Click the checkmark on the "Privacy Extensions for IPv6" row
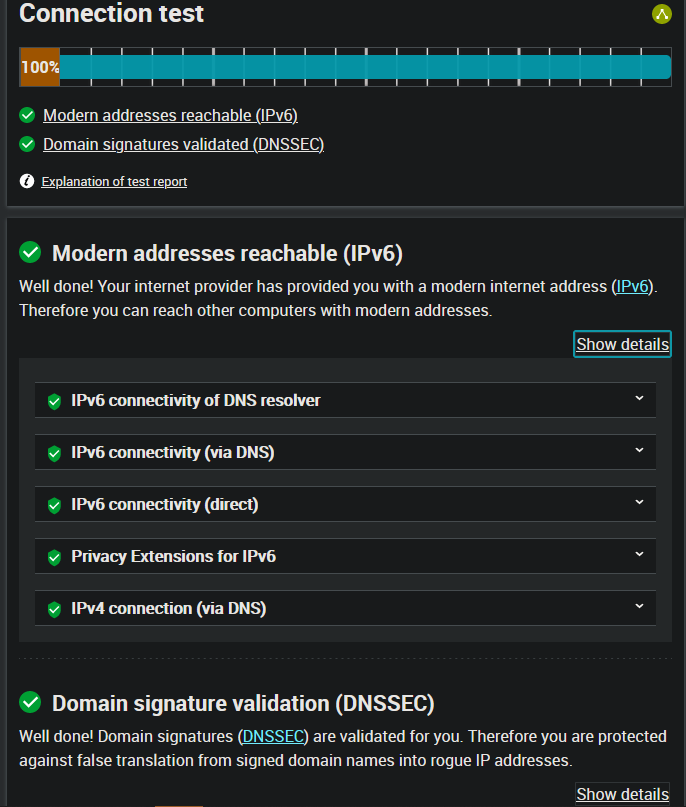Screen dimensions: 686x807 (53, 556)
